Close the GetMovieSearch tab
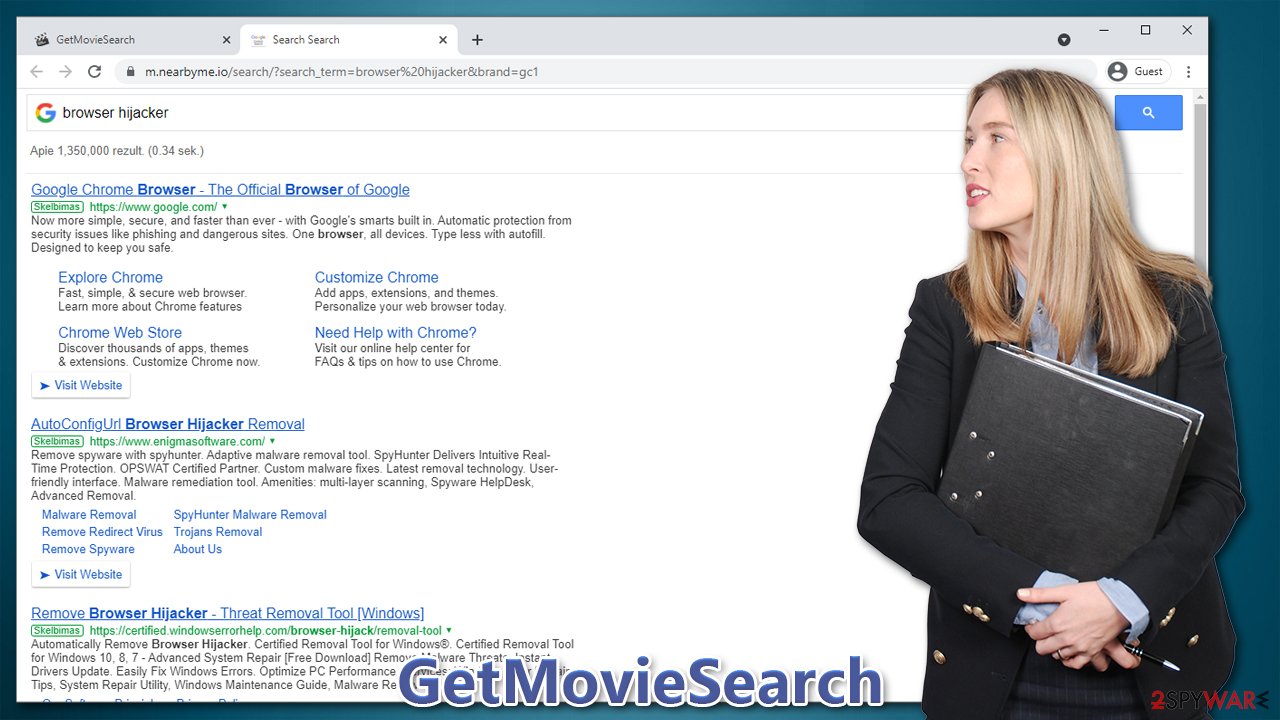1280x720 pixels. tap(226, 40)
